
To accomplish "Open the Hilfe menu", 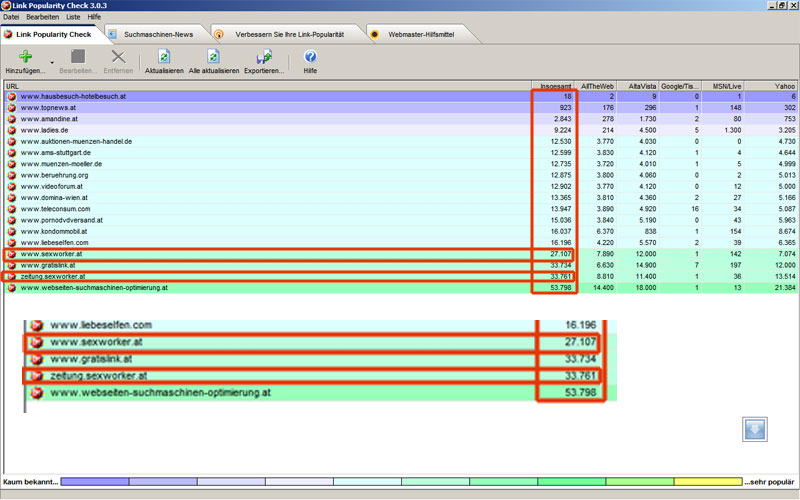I will [94, 17].
